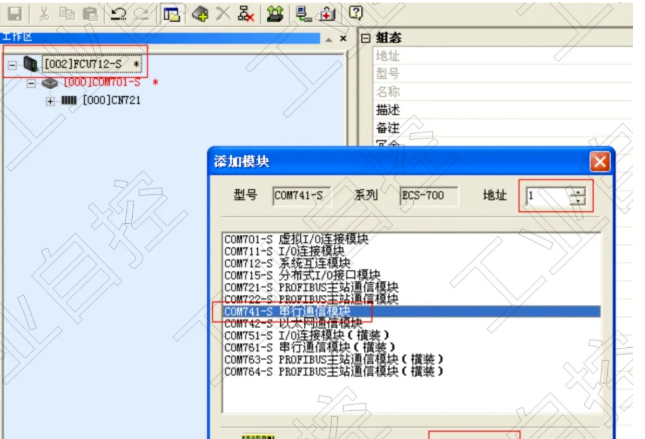Collapse the 组态 property group

click(365, 39)
